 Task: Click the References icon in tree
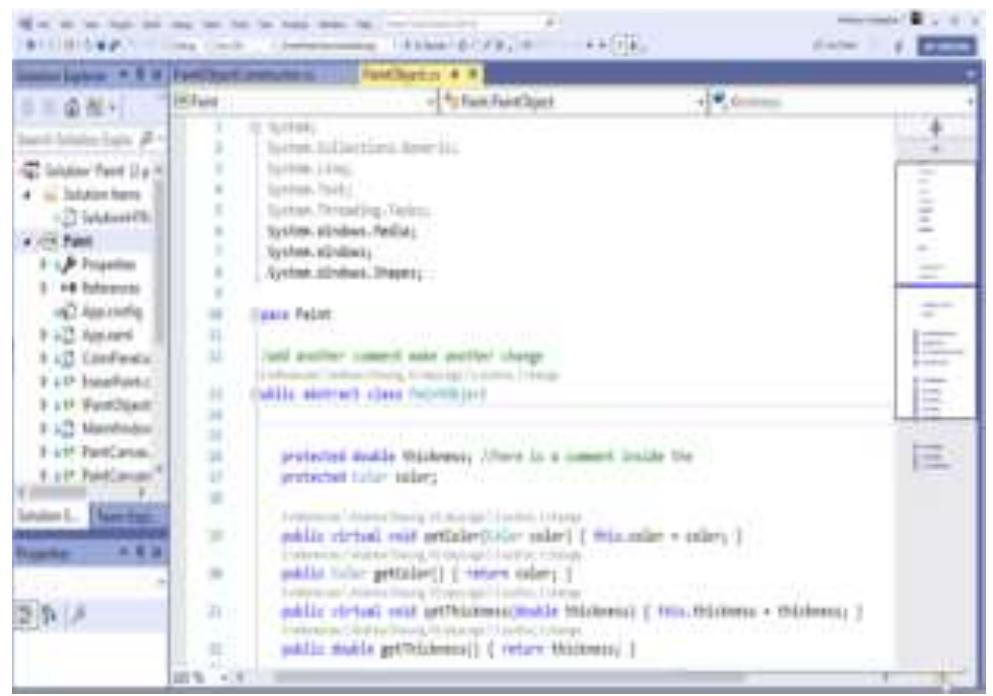click(68, 288)
